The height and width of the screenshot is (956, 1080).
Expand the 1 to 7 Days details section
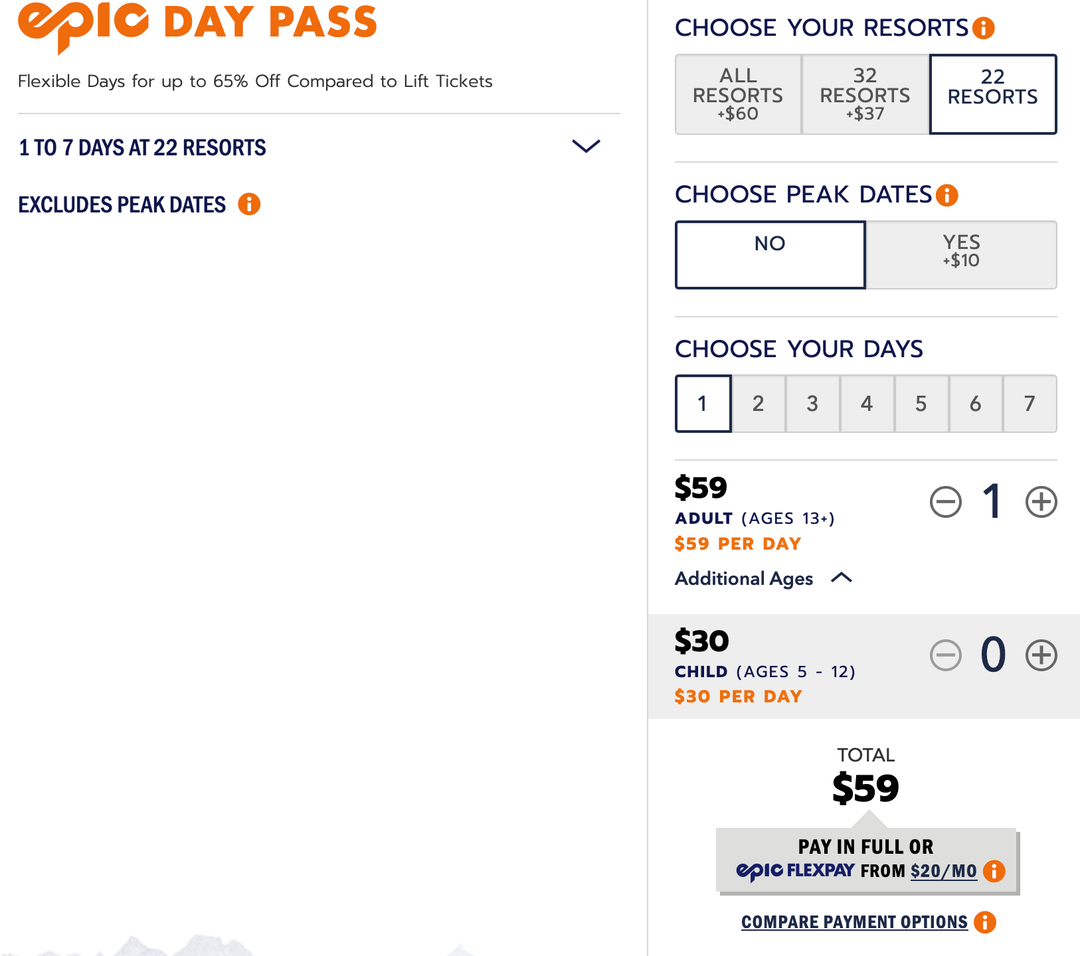click(x=586, y=146)
